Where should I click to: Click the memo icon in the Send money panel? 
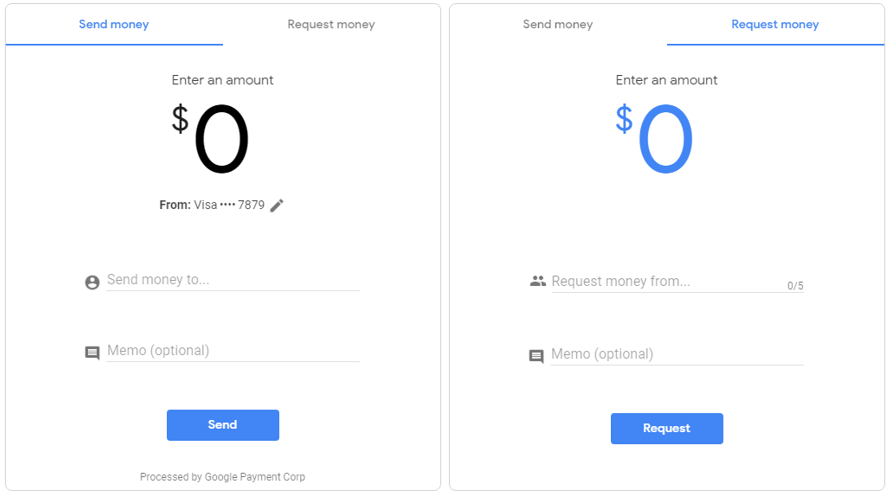point(92,353)
